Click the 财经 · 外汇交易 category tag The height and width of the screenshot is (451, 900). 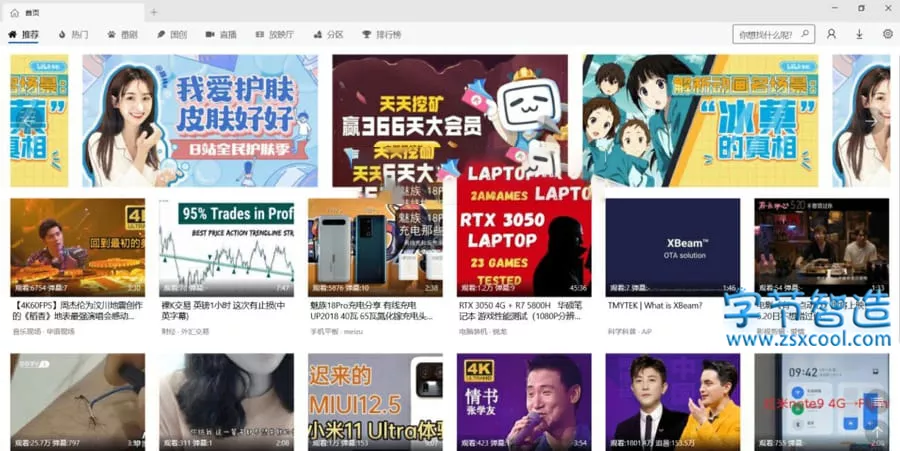(x=185, y=331)
